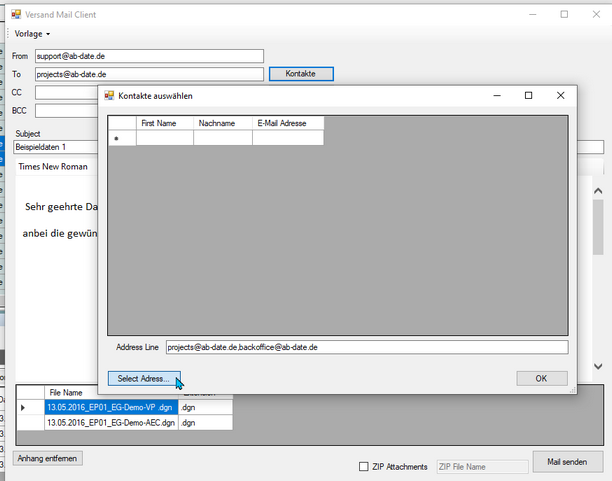Click the CC input field
The image size is (612, 481).
tap(66, 93)
